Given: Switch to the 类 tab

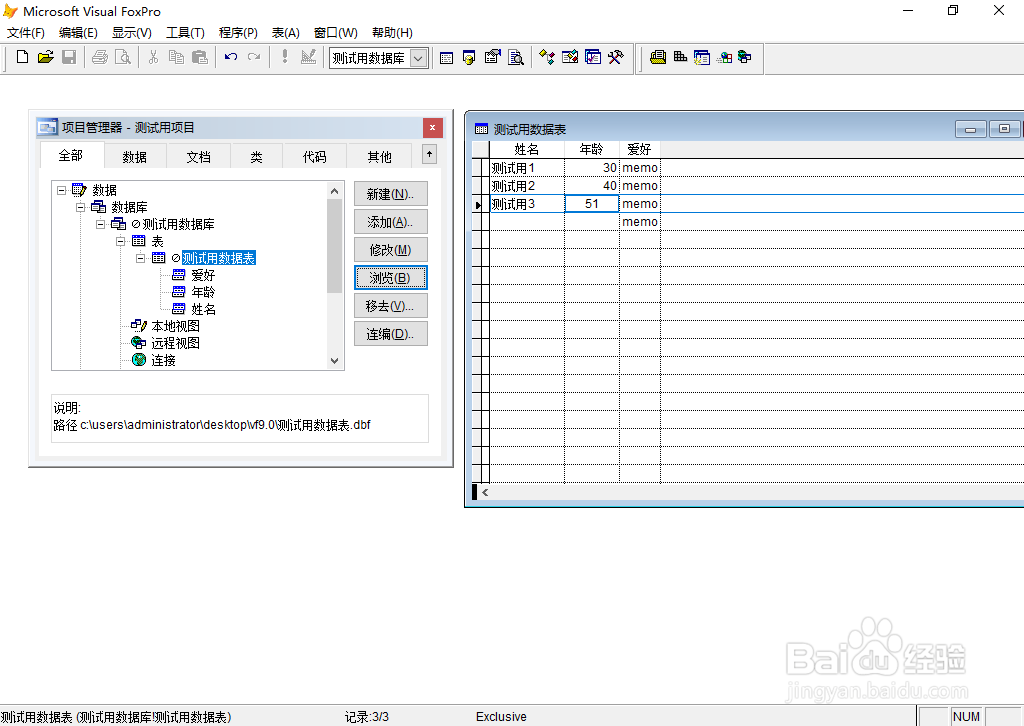Looking at the screenshot, I should tap(256, 157).
